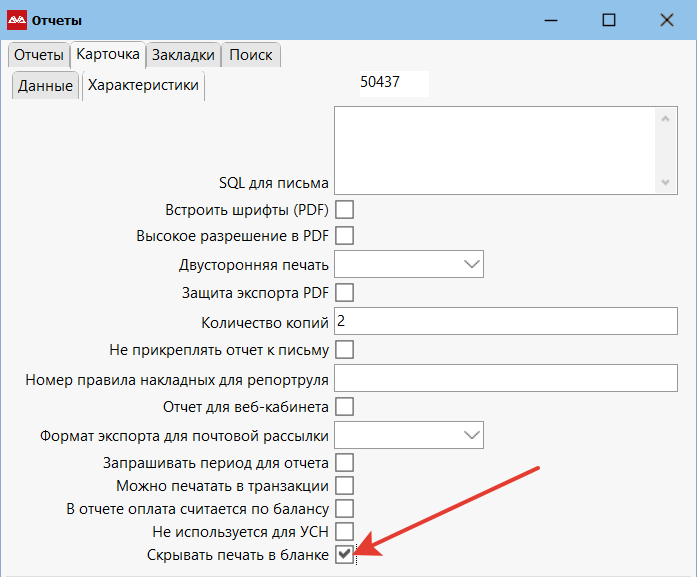Uncheck Скрывать печать в бланке

pos(345,554)
